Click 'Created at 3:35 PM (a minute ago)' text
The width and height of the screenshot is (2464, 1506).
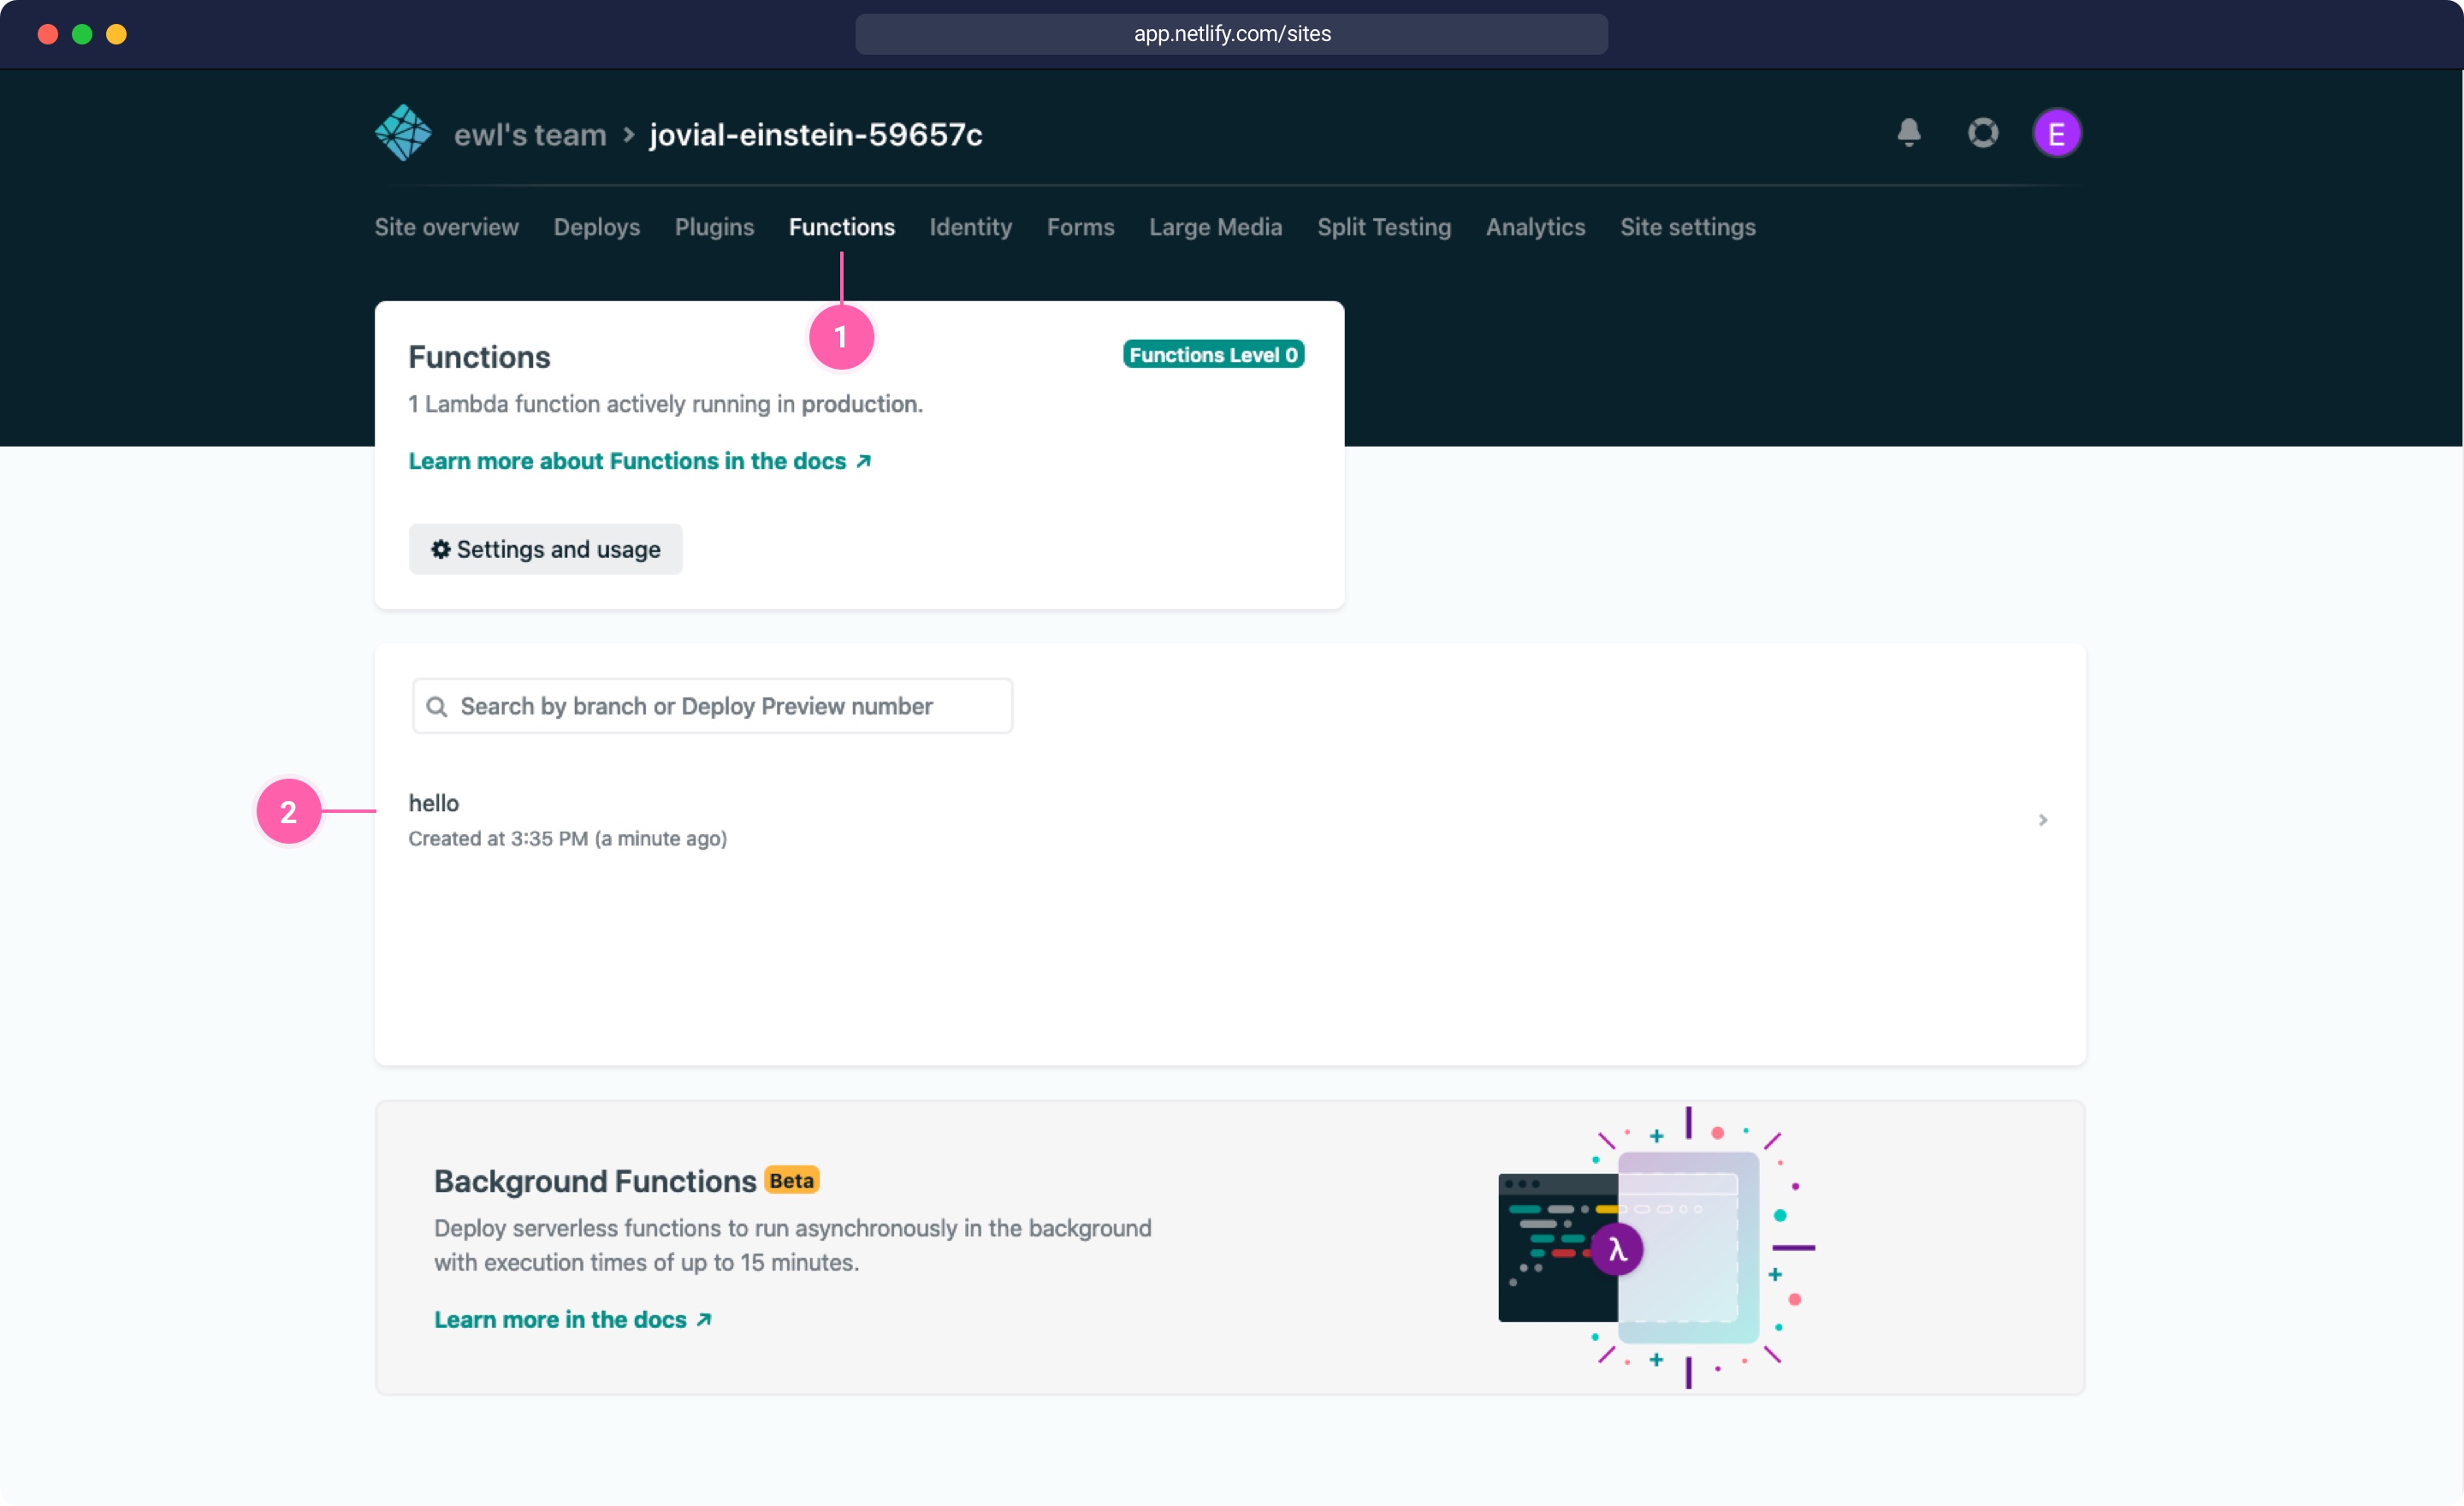click(x=568, y=839)
